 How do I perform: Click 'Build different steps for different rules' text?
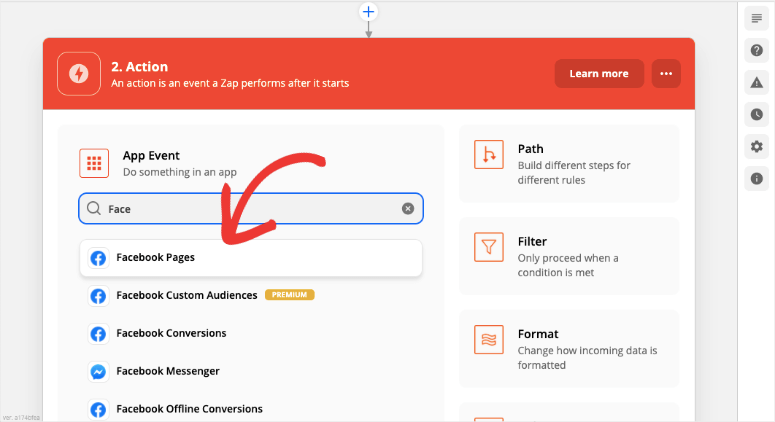[x=574, y=172]
